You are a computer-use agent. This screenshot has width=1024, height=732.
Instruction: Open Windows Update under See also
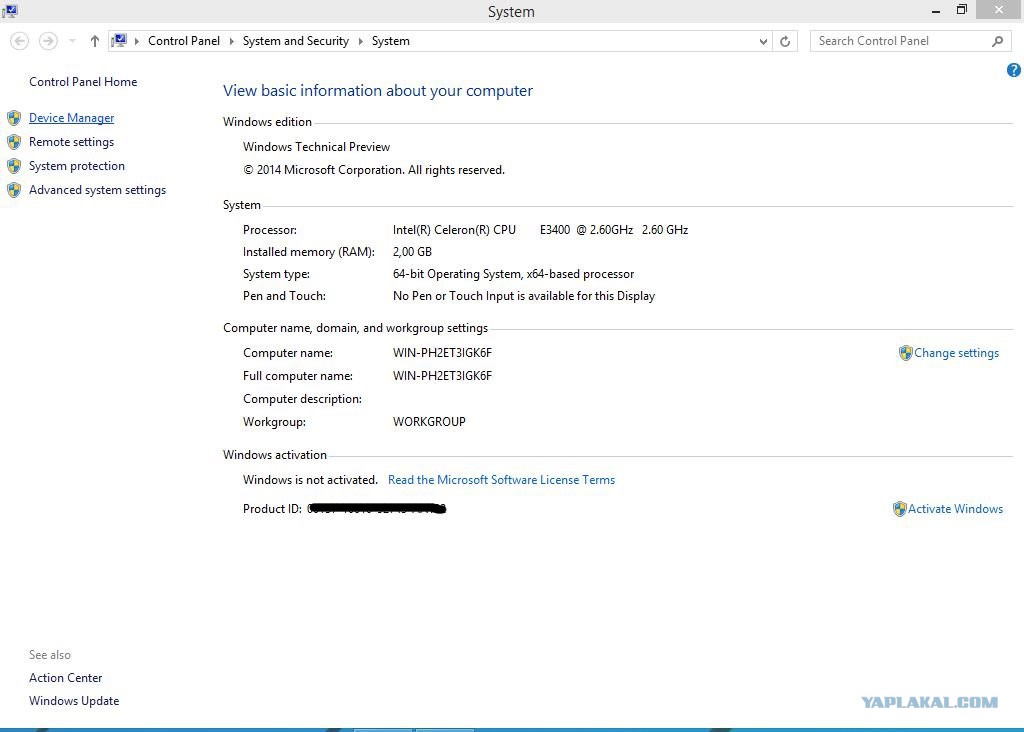(x=74, y=701)
